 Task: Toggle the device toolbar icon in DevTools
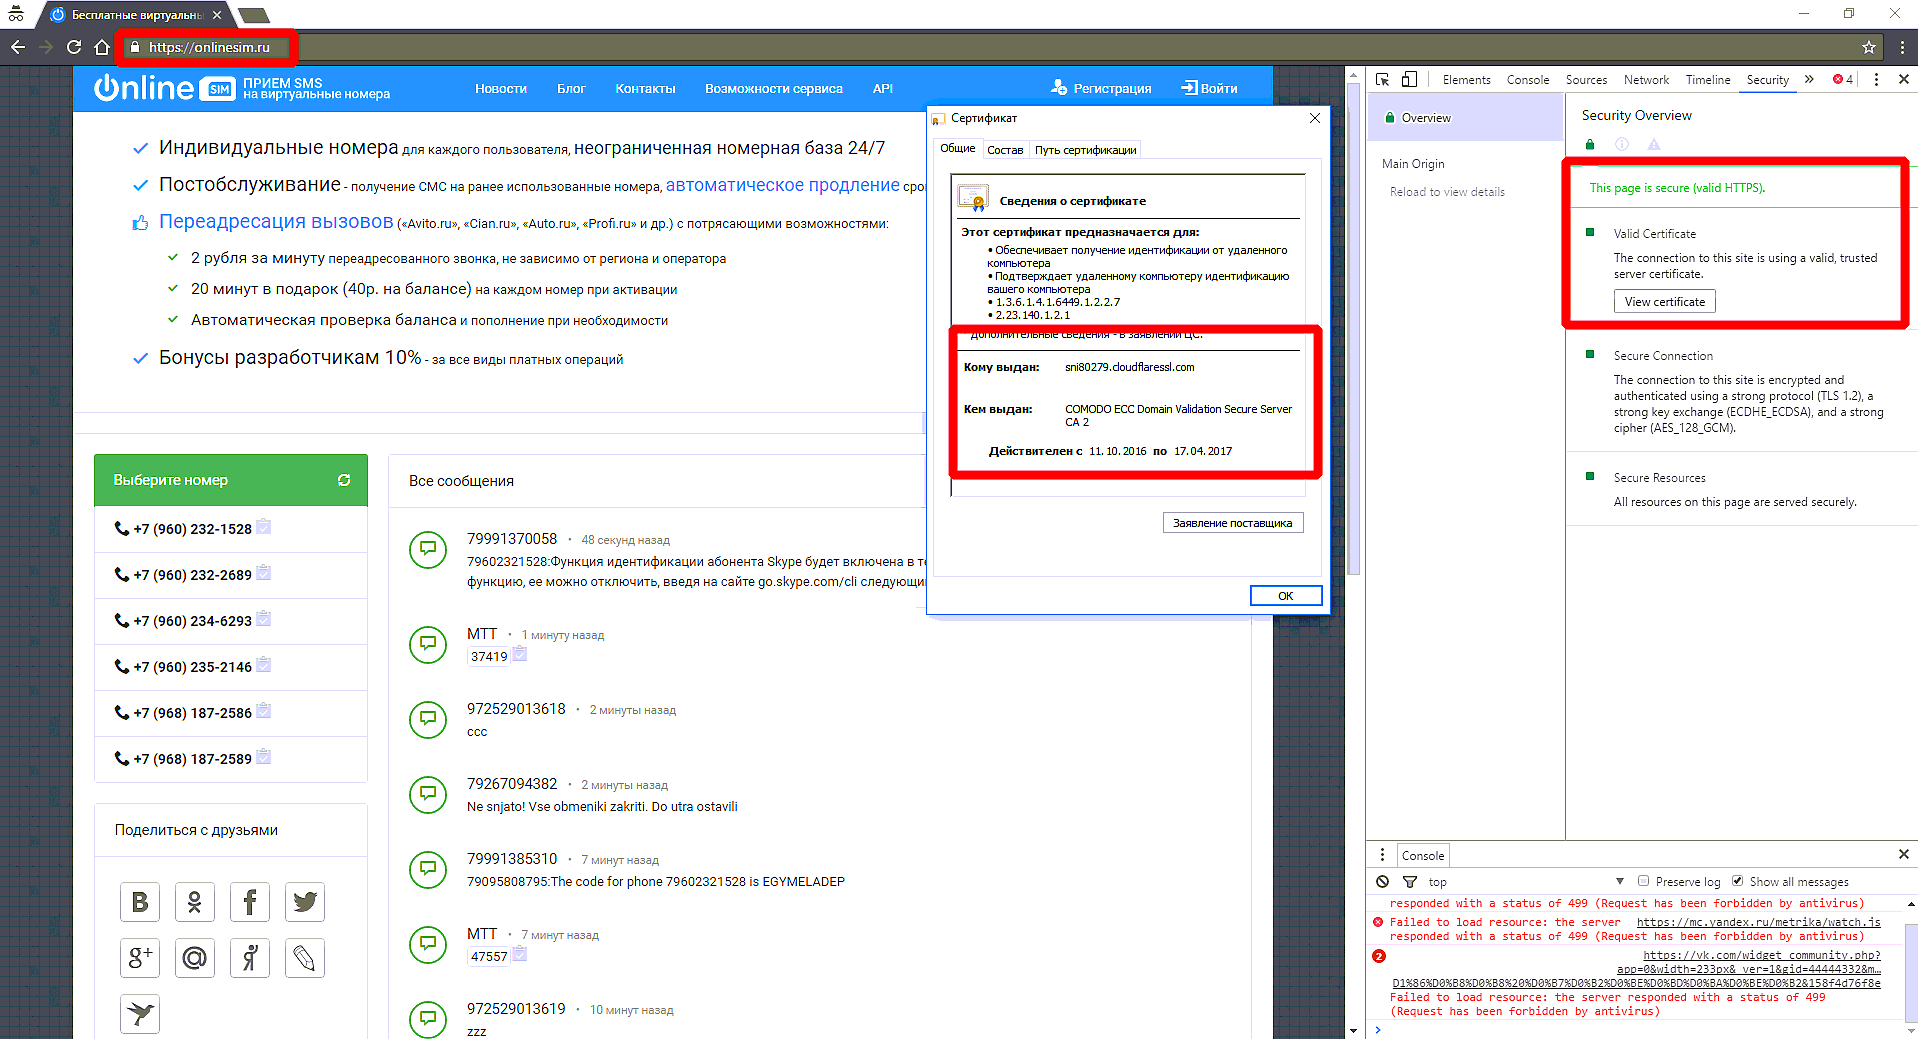click(x=1409, y=80)
